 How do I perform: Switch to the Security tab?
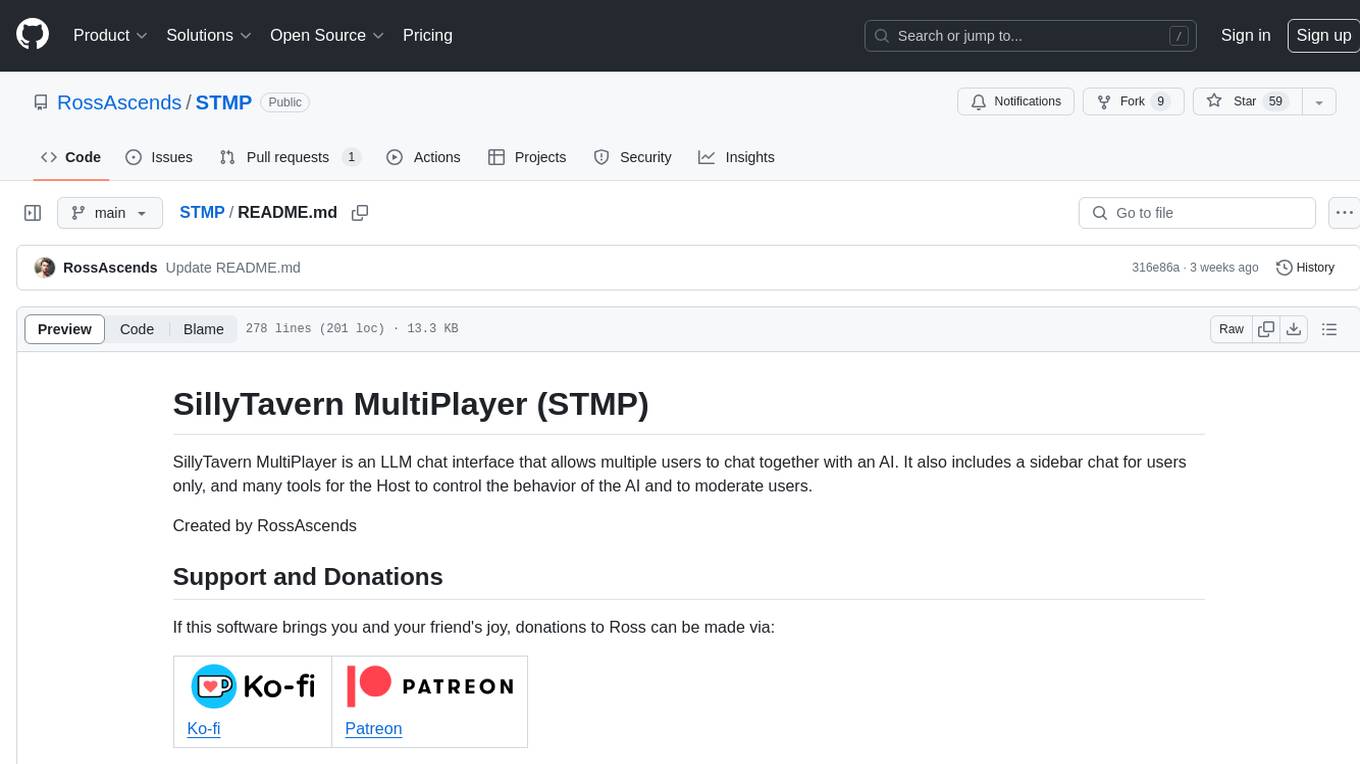632,157
